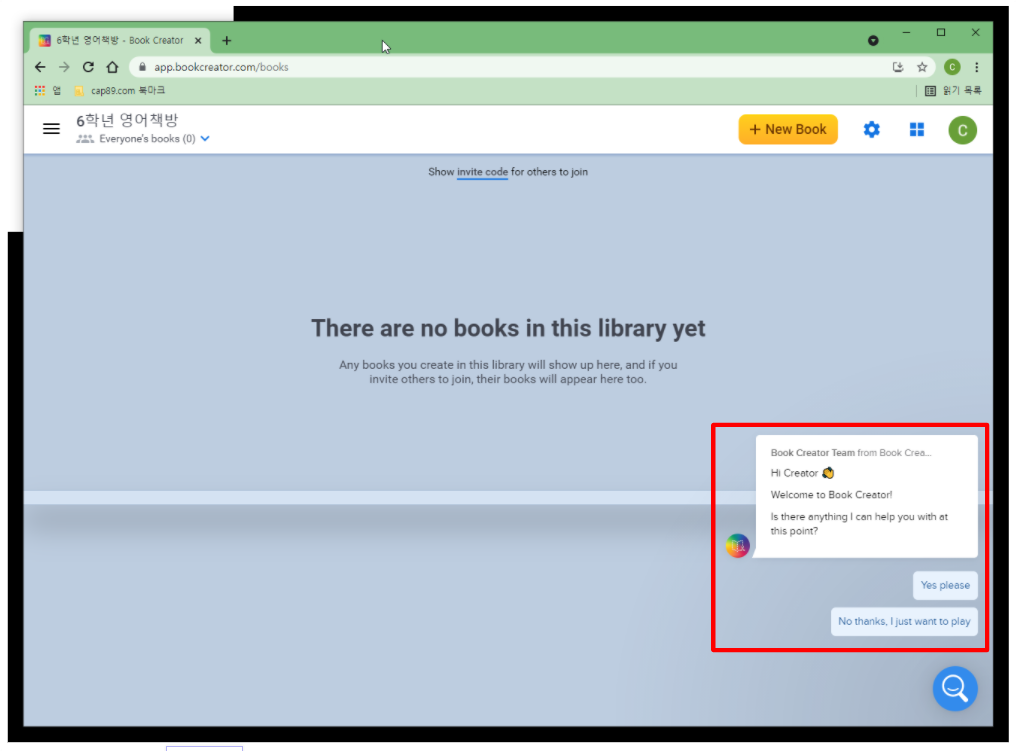Viewport: 1016px width, 751px height.
Task: Go forward in the browser
Action: pyautogui.click(x=64, y=67)
